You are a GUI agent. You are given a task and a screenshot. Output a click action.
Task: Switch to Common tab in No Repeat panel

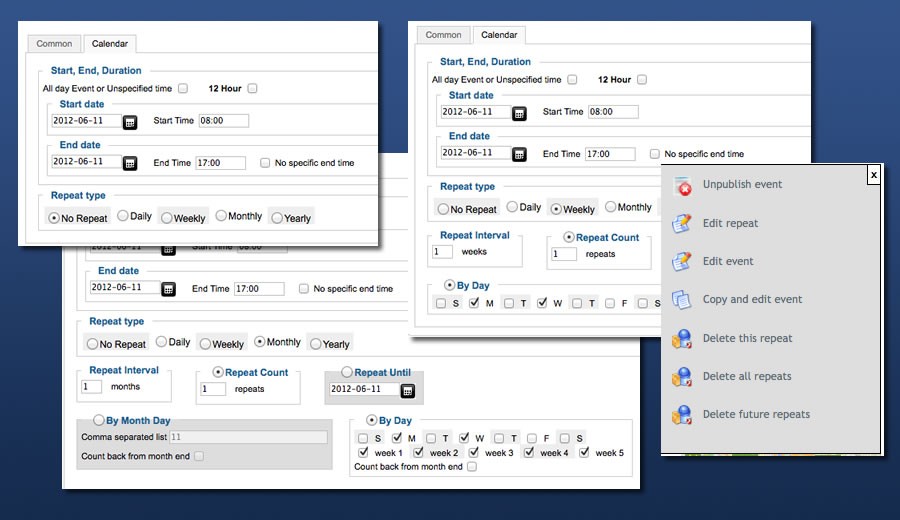[x=54, y=44]
